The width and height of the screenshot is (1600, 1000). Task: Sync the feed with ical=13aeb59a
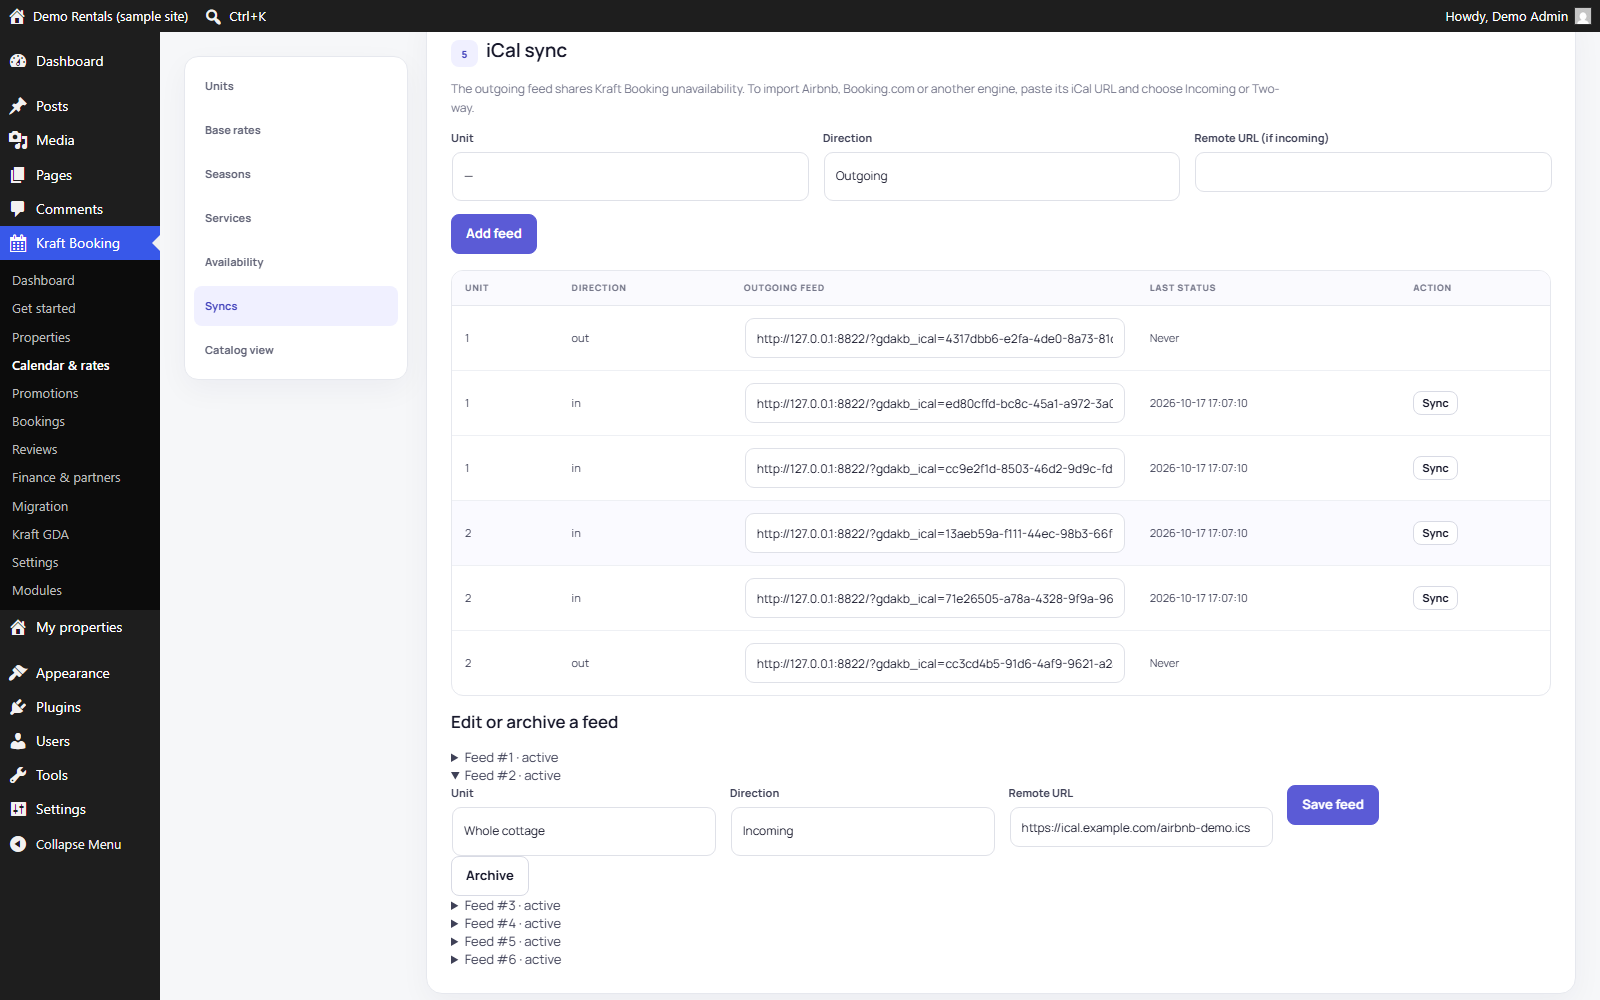[1435, 533]
